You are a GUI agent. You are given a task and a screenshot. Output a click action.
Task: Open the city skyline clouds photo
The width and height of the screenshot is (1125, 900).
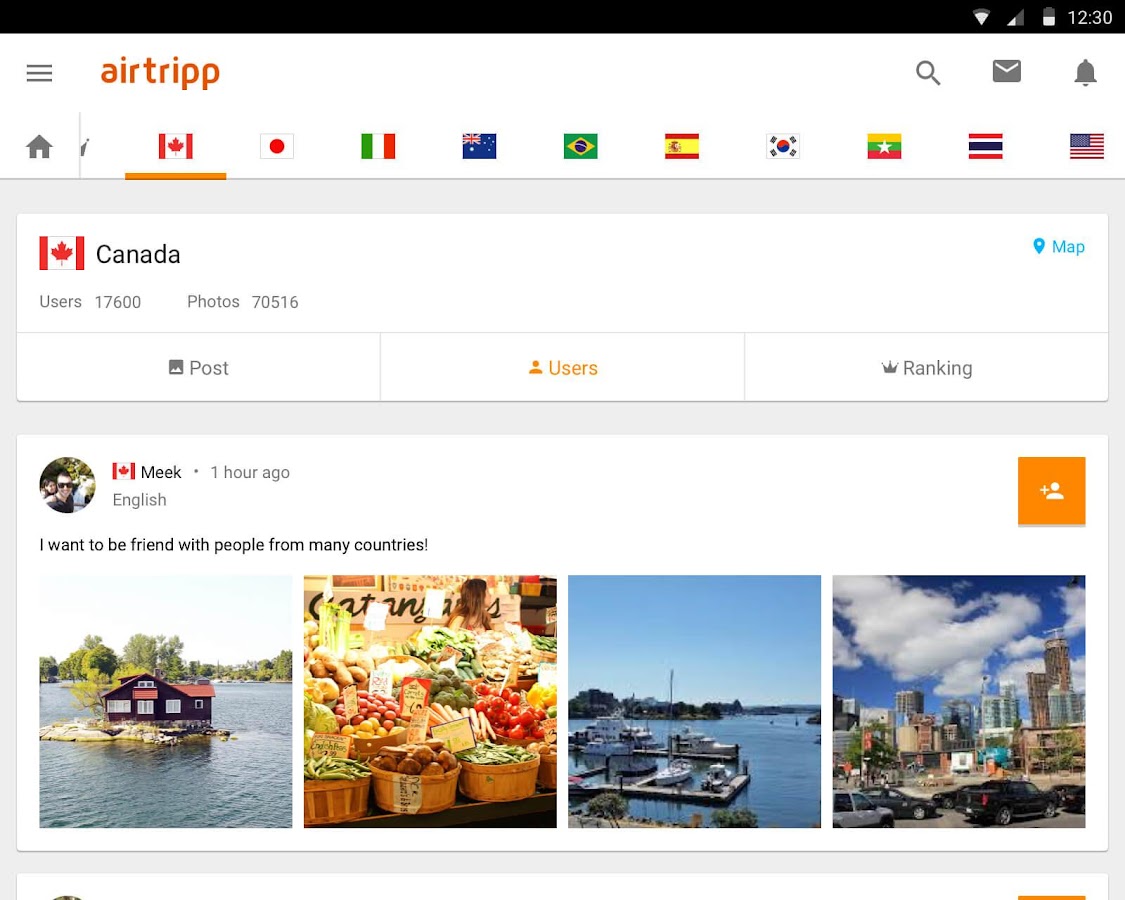pyautogui.click(x=959, y=701)
